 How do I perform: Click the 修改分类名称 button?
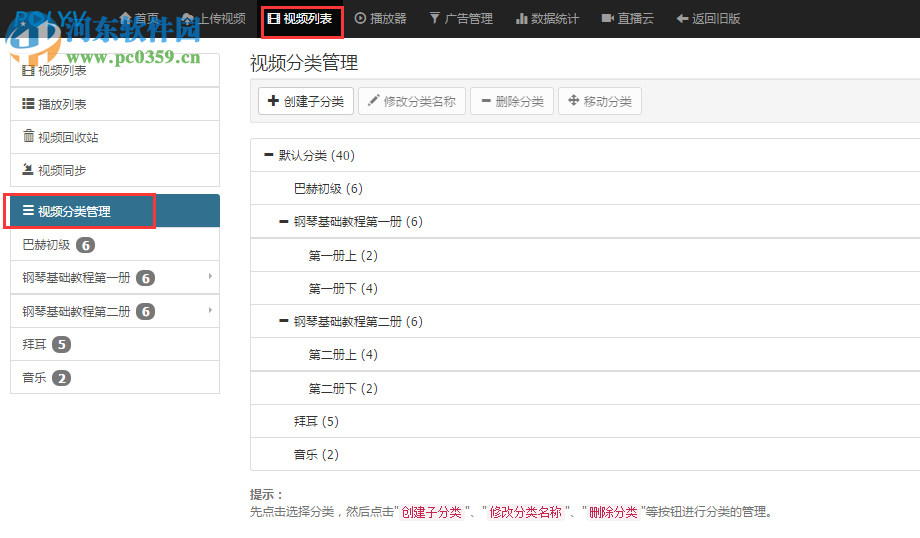(x=412, y=101)
